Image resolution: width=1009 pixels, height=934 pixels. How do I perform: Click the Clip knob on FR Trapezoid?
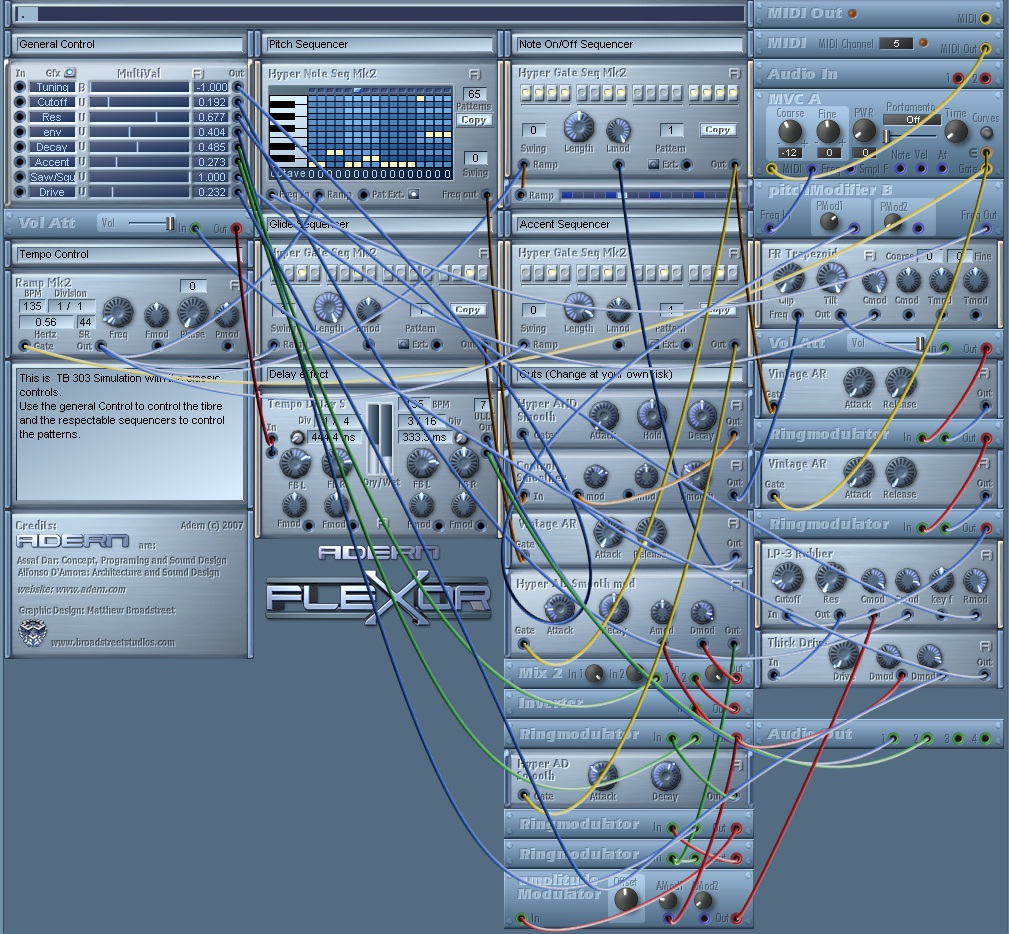pos(788,279)
